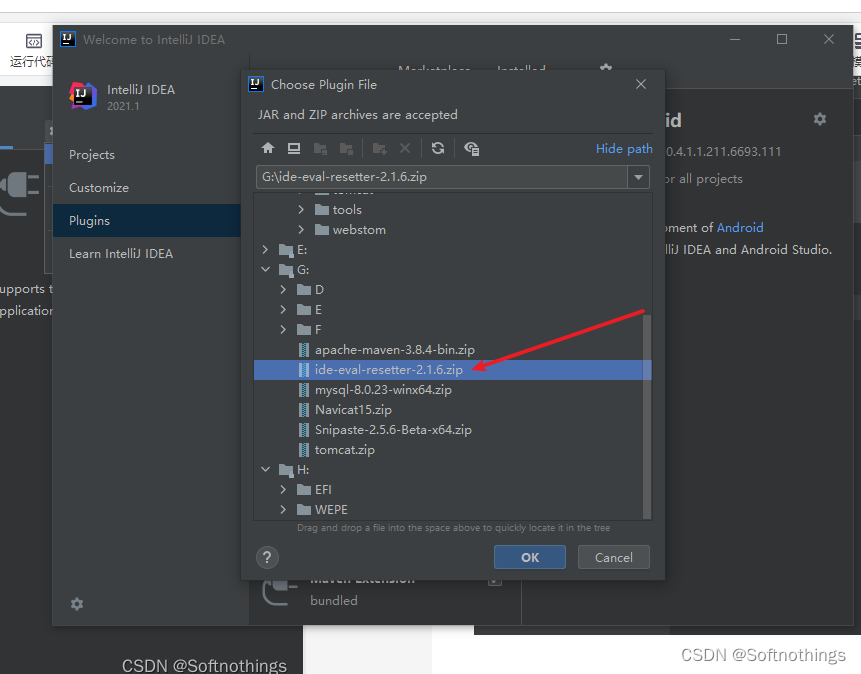Close the Choose Plugin File dialog
861x674 pixels.
tap(641, 84)
